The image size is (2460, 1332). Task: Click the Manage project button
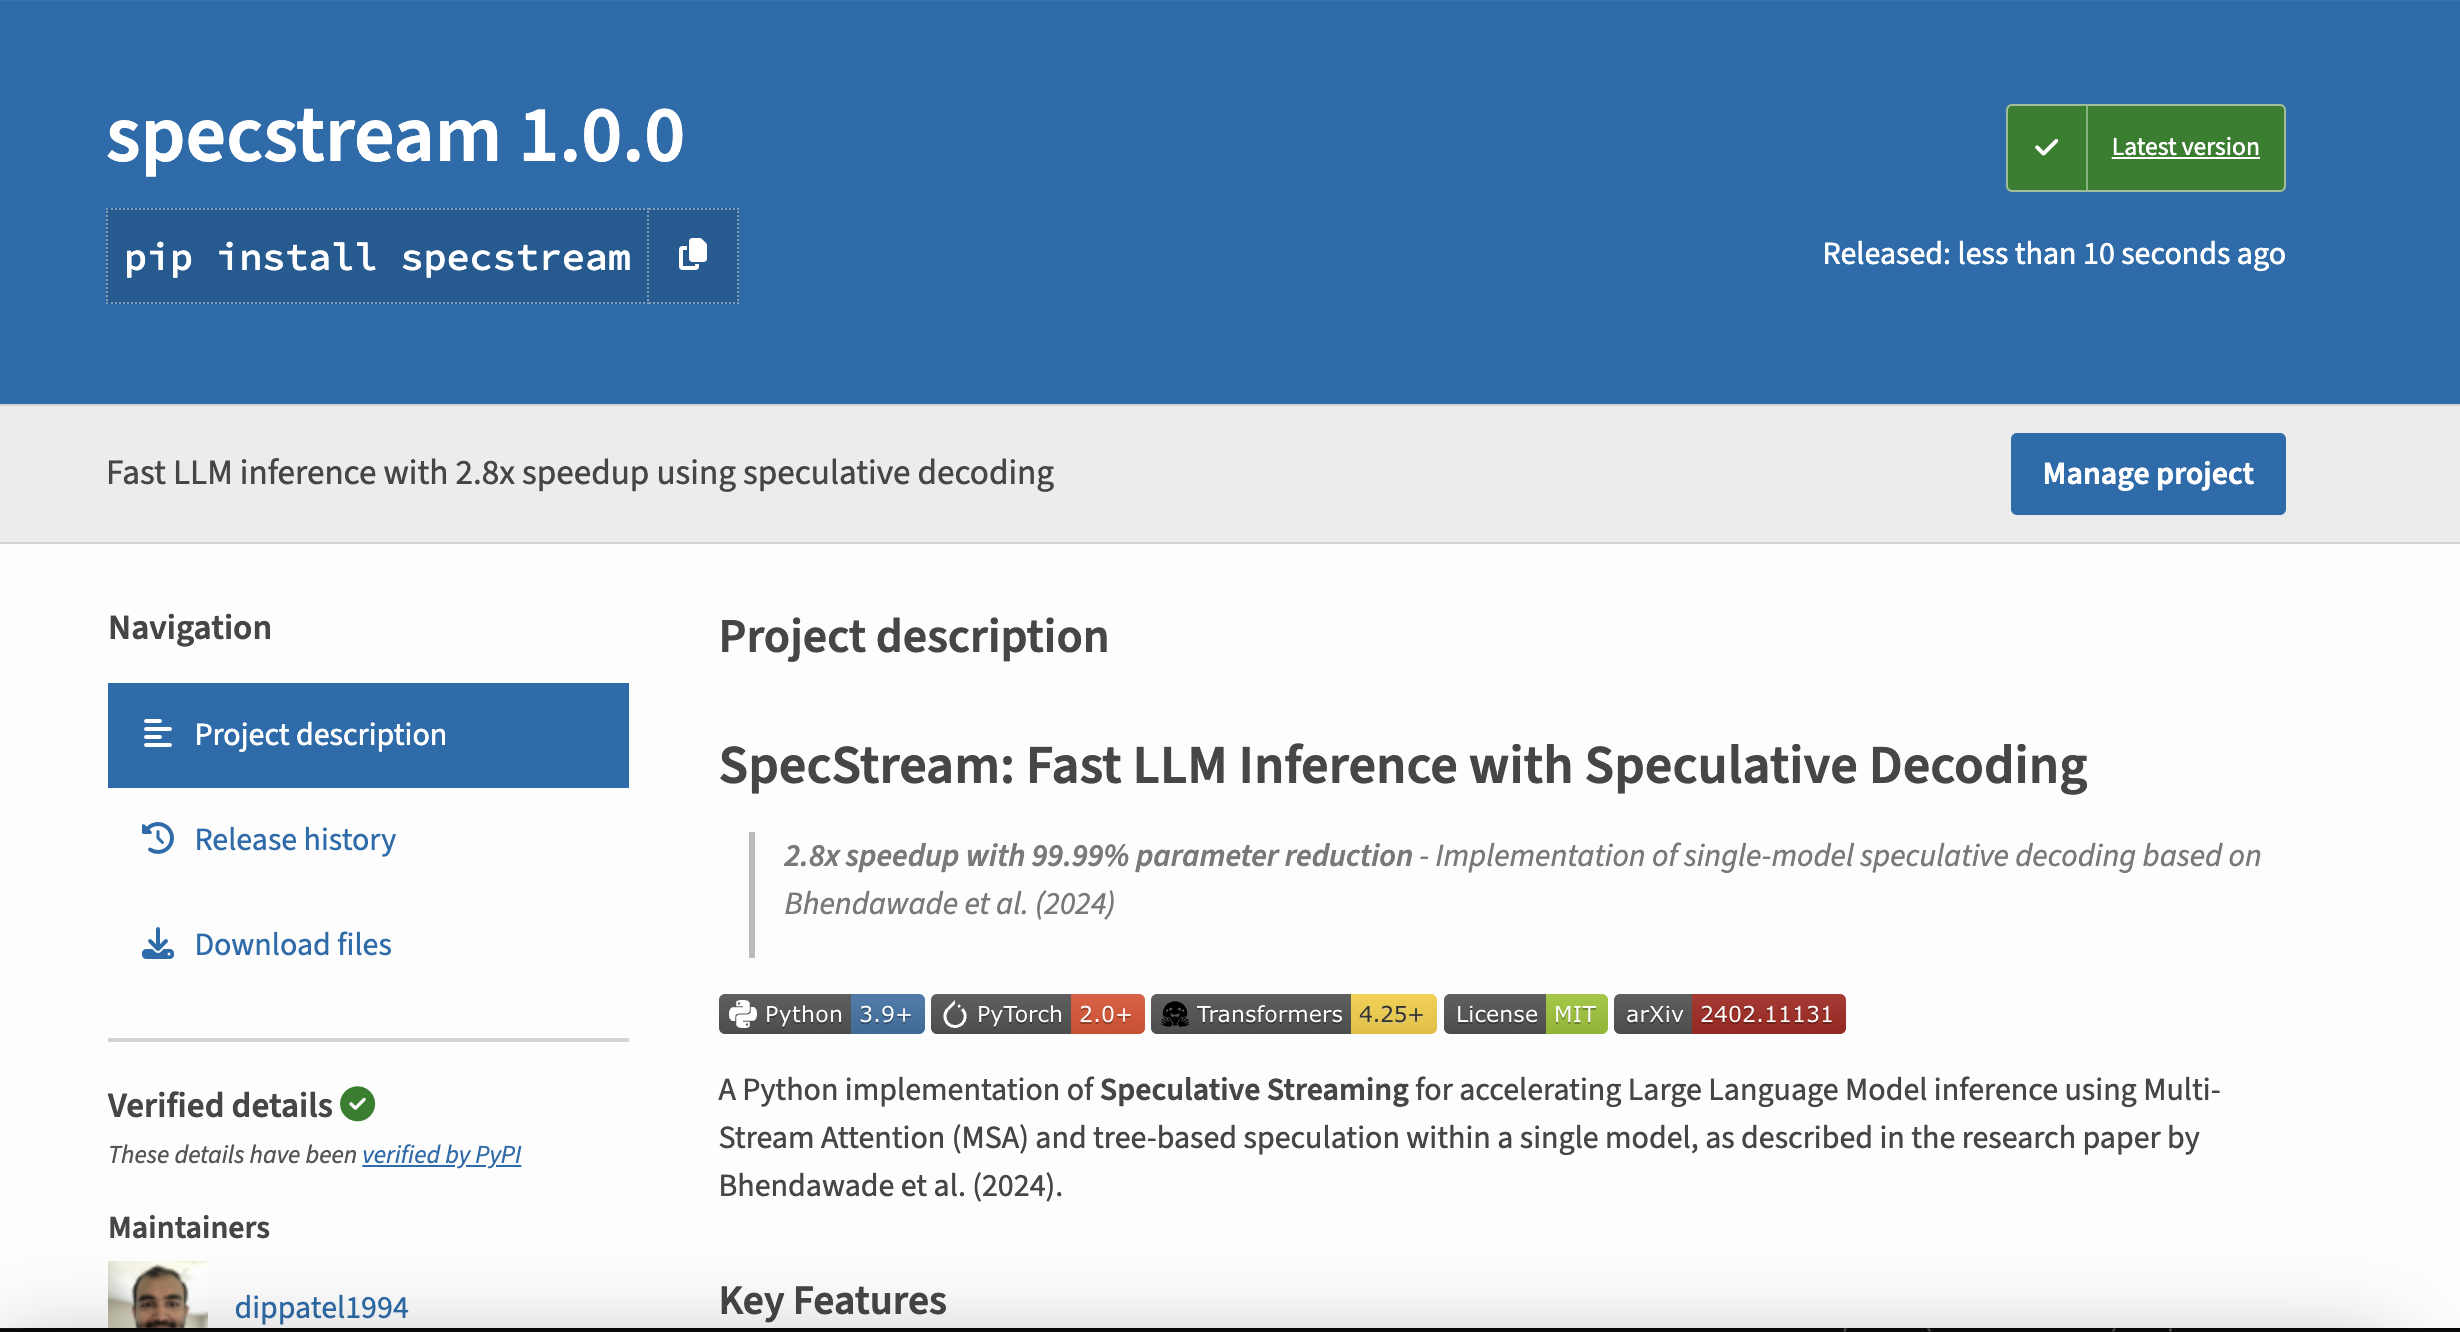2147,474
